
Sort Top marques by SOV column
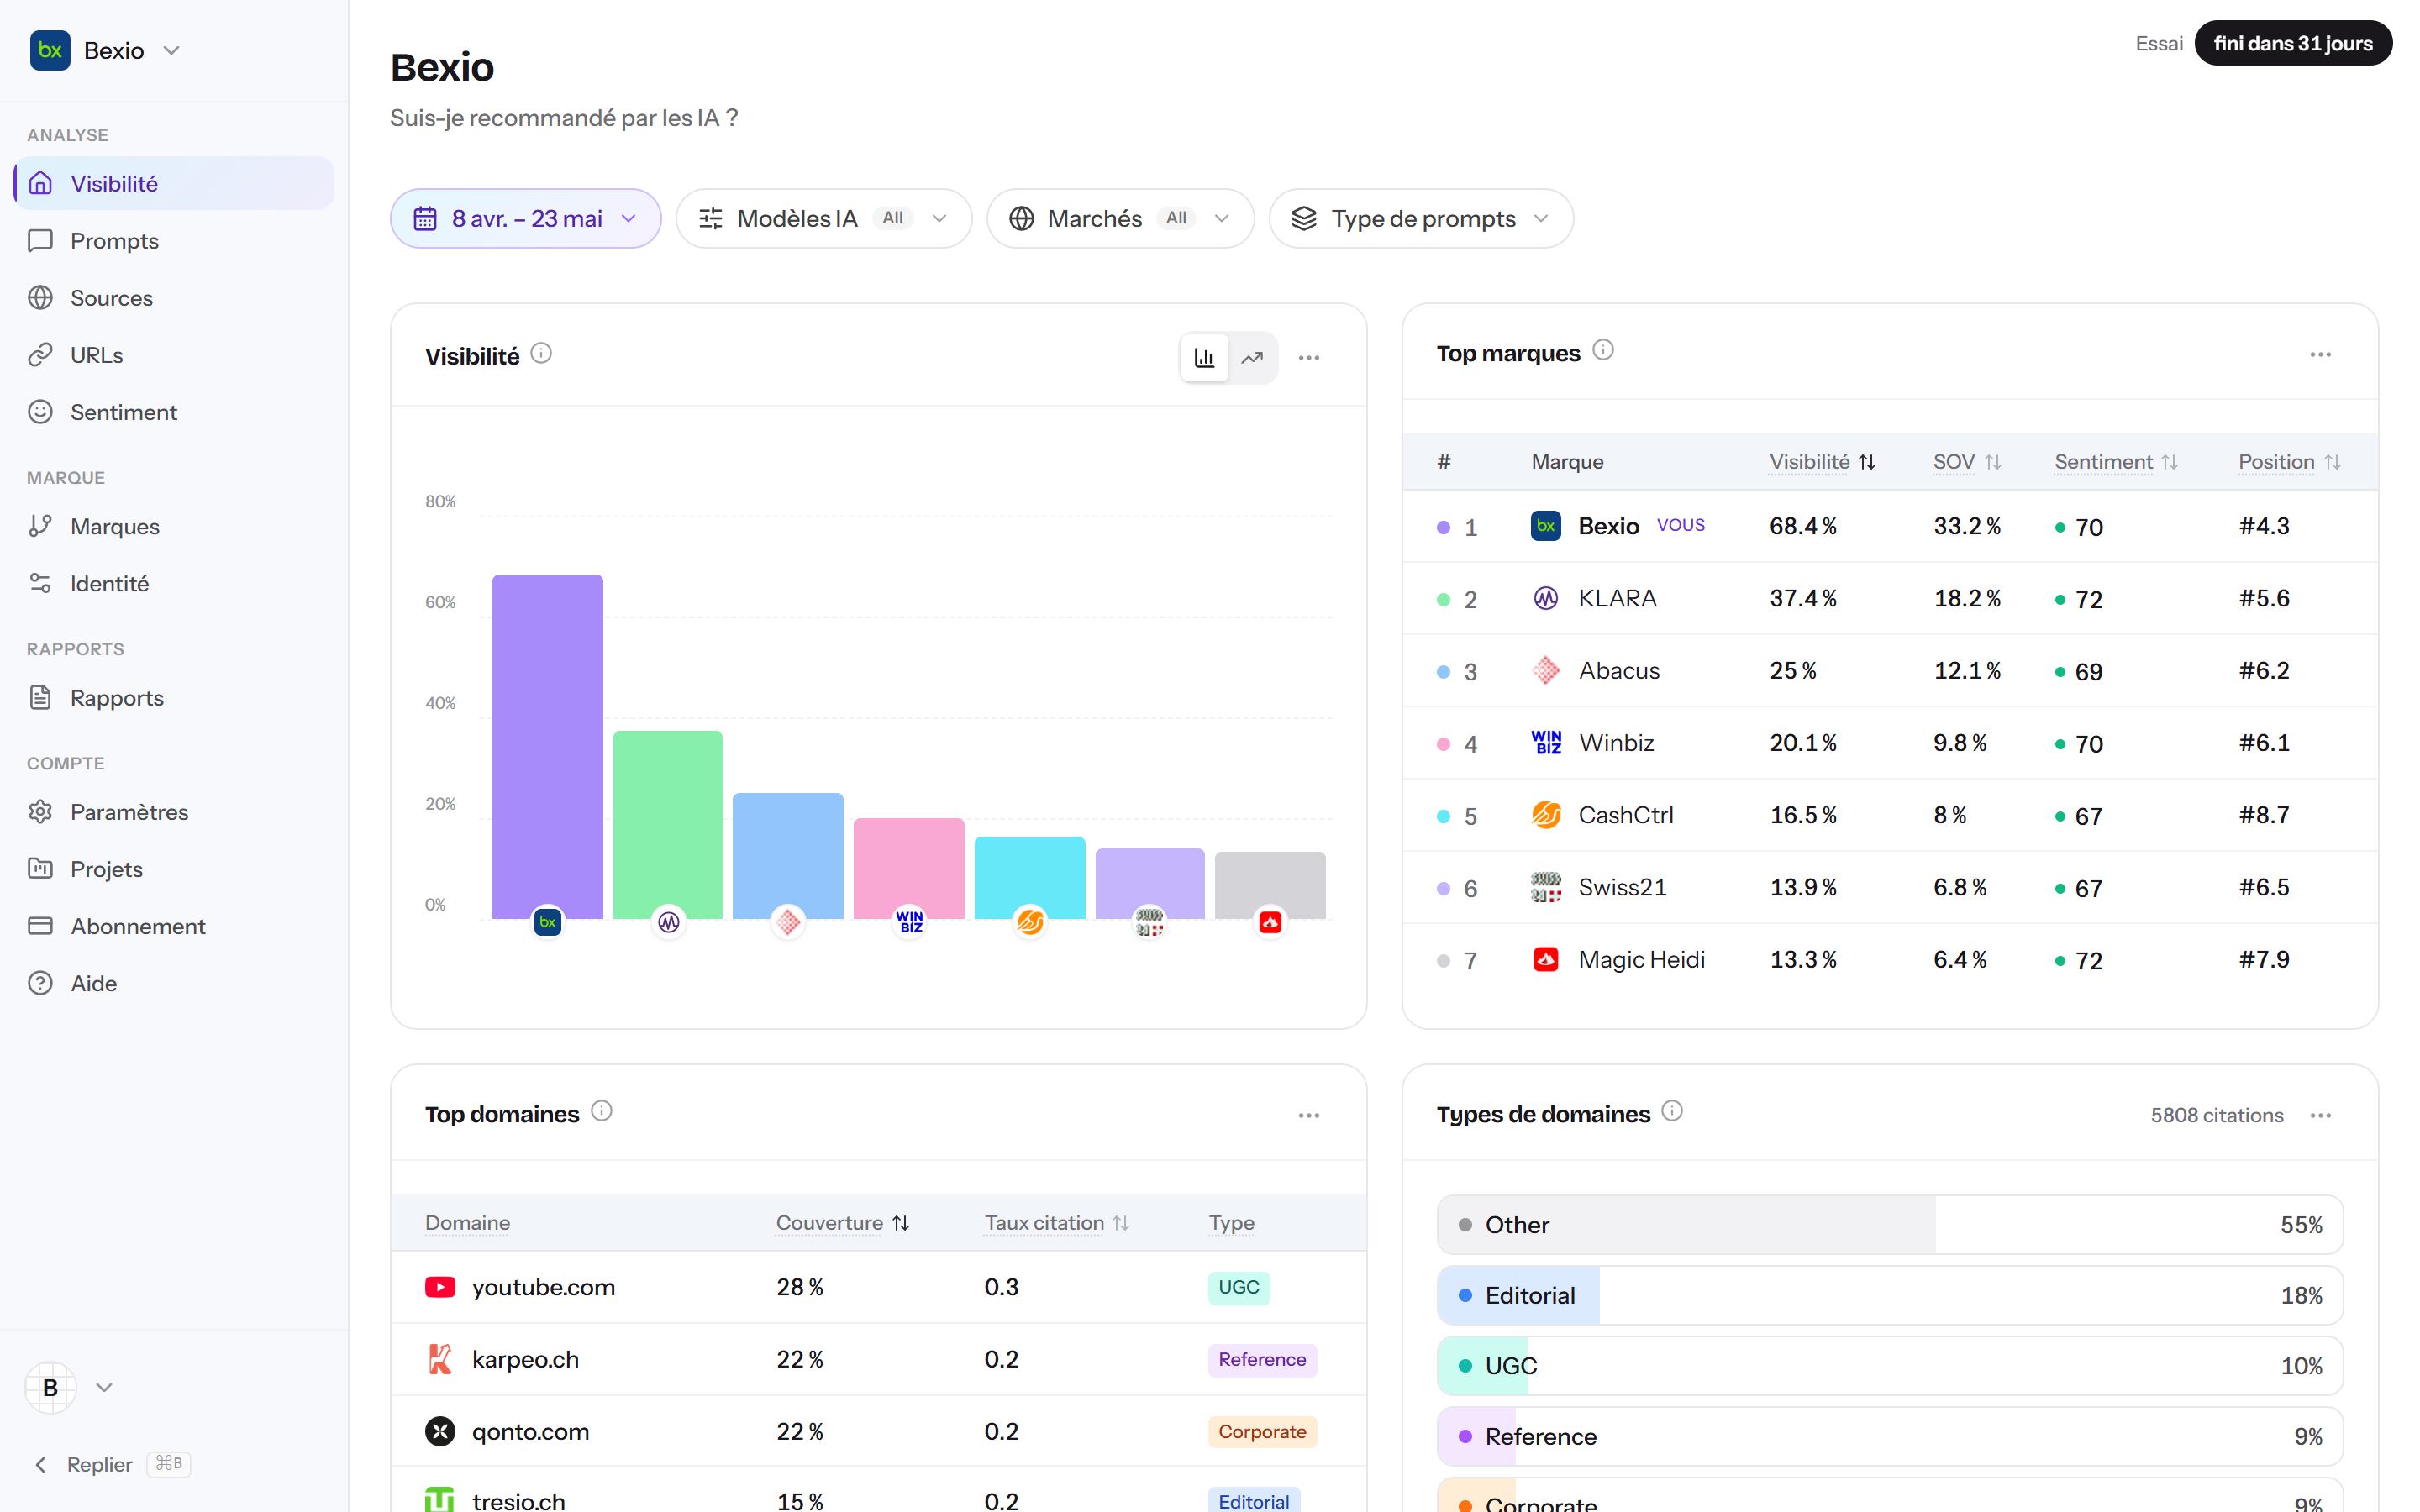1966,461
